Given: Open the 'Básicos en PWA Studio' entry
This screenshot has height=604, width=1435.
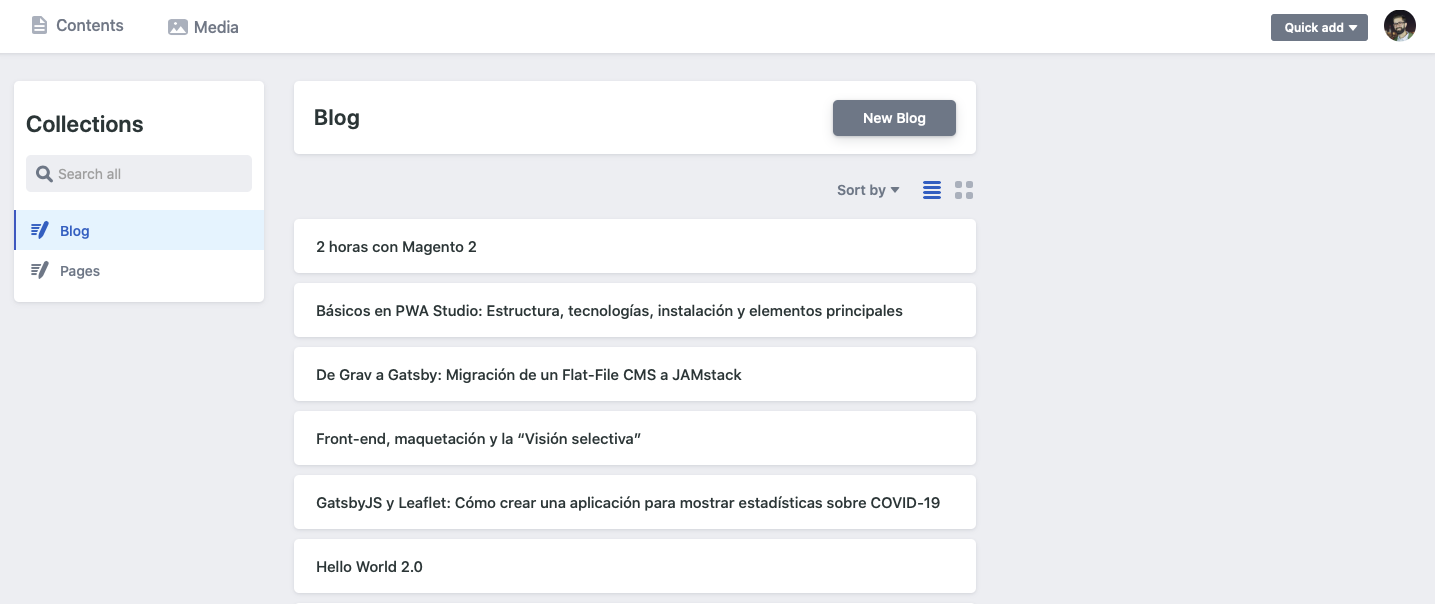Looking at the screenshot, I should pyautogui.click(x=635, y=310).
